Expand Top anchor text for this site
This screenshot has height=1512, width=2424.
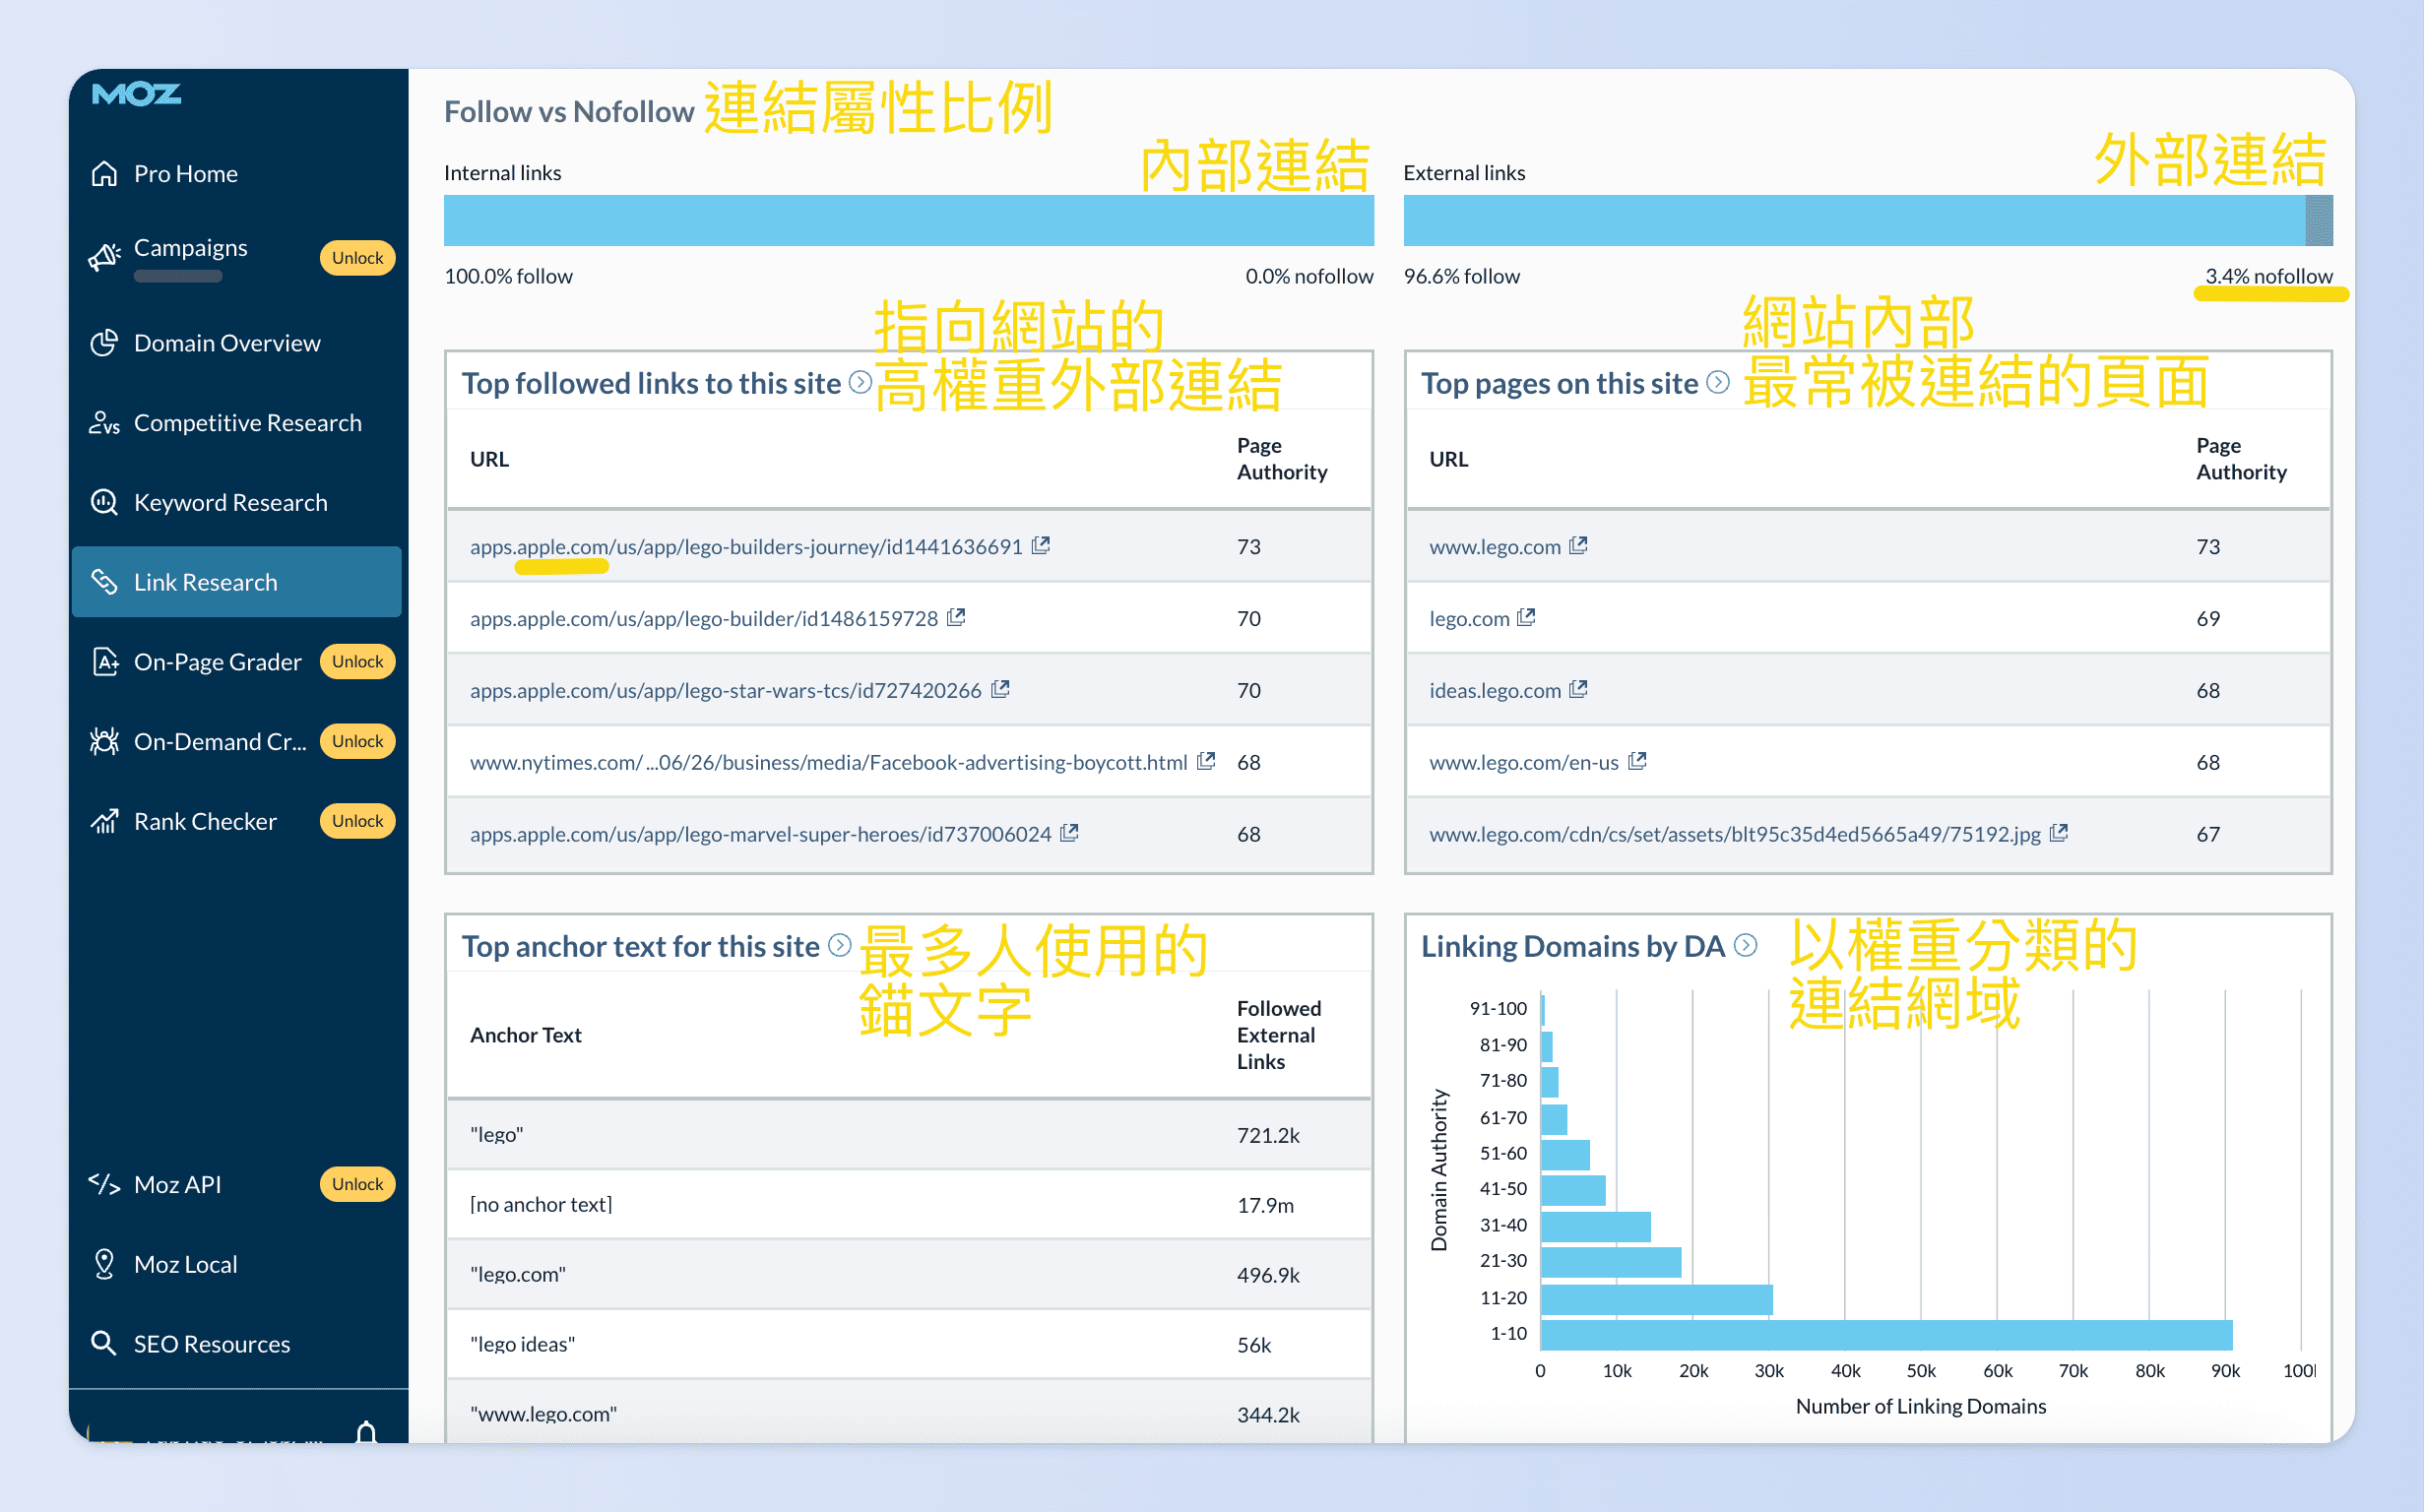pos(839,946)
